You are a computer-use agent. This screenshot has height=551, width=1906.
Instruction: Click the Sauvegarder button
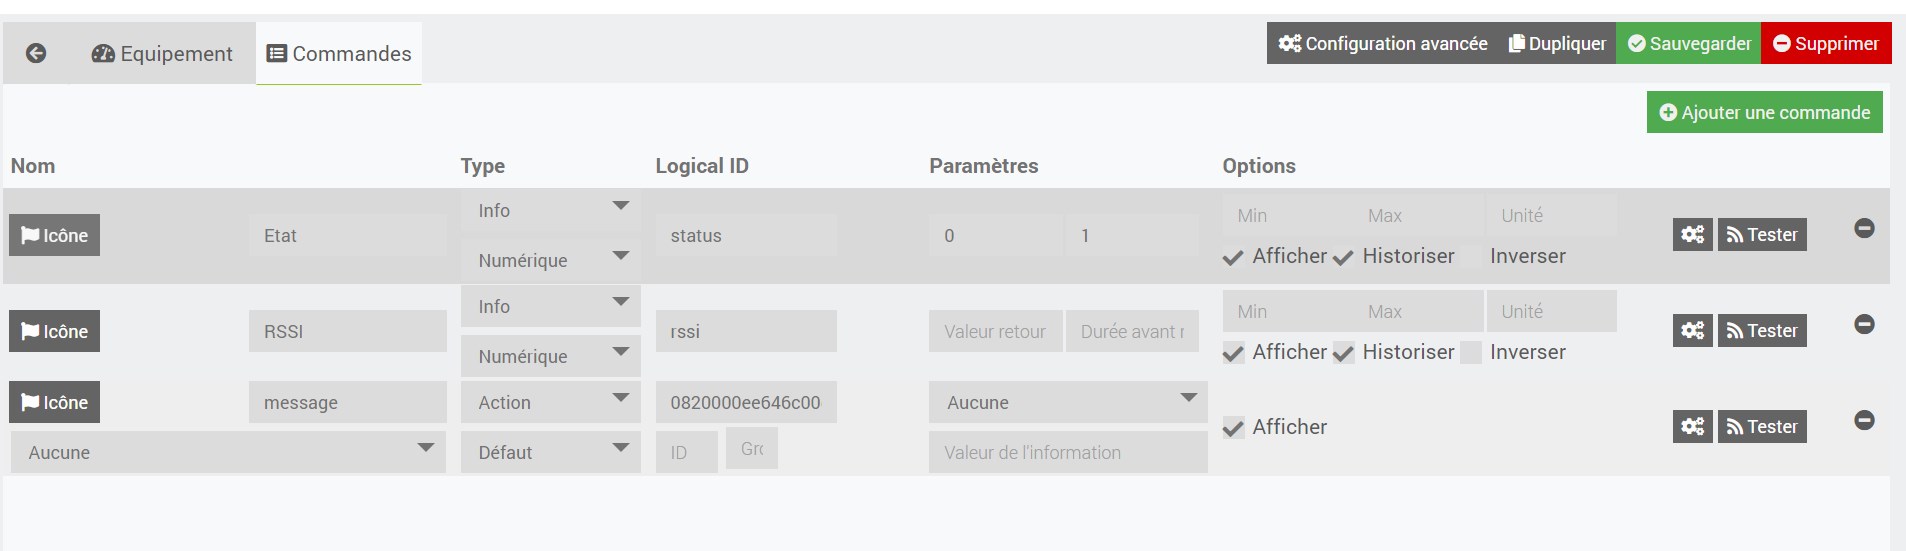(x=1689, y=44)
